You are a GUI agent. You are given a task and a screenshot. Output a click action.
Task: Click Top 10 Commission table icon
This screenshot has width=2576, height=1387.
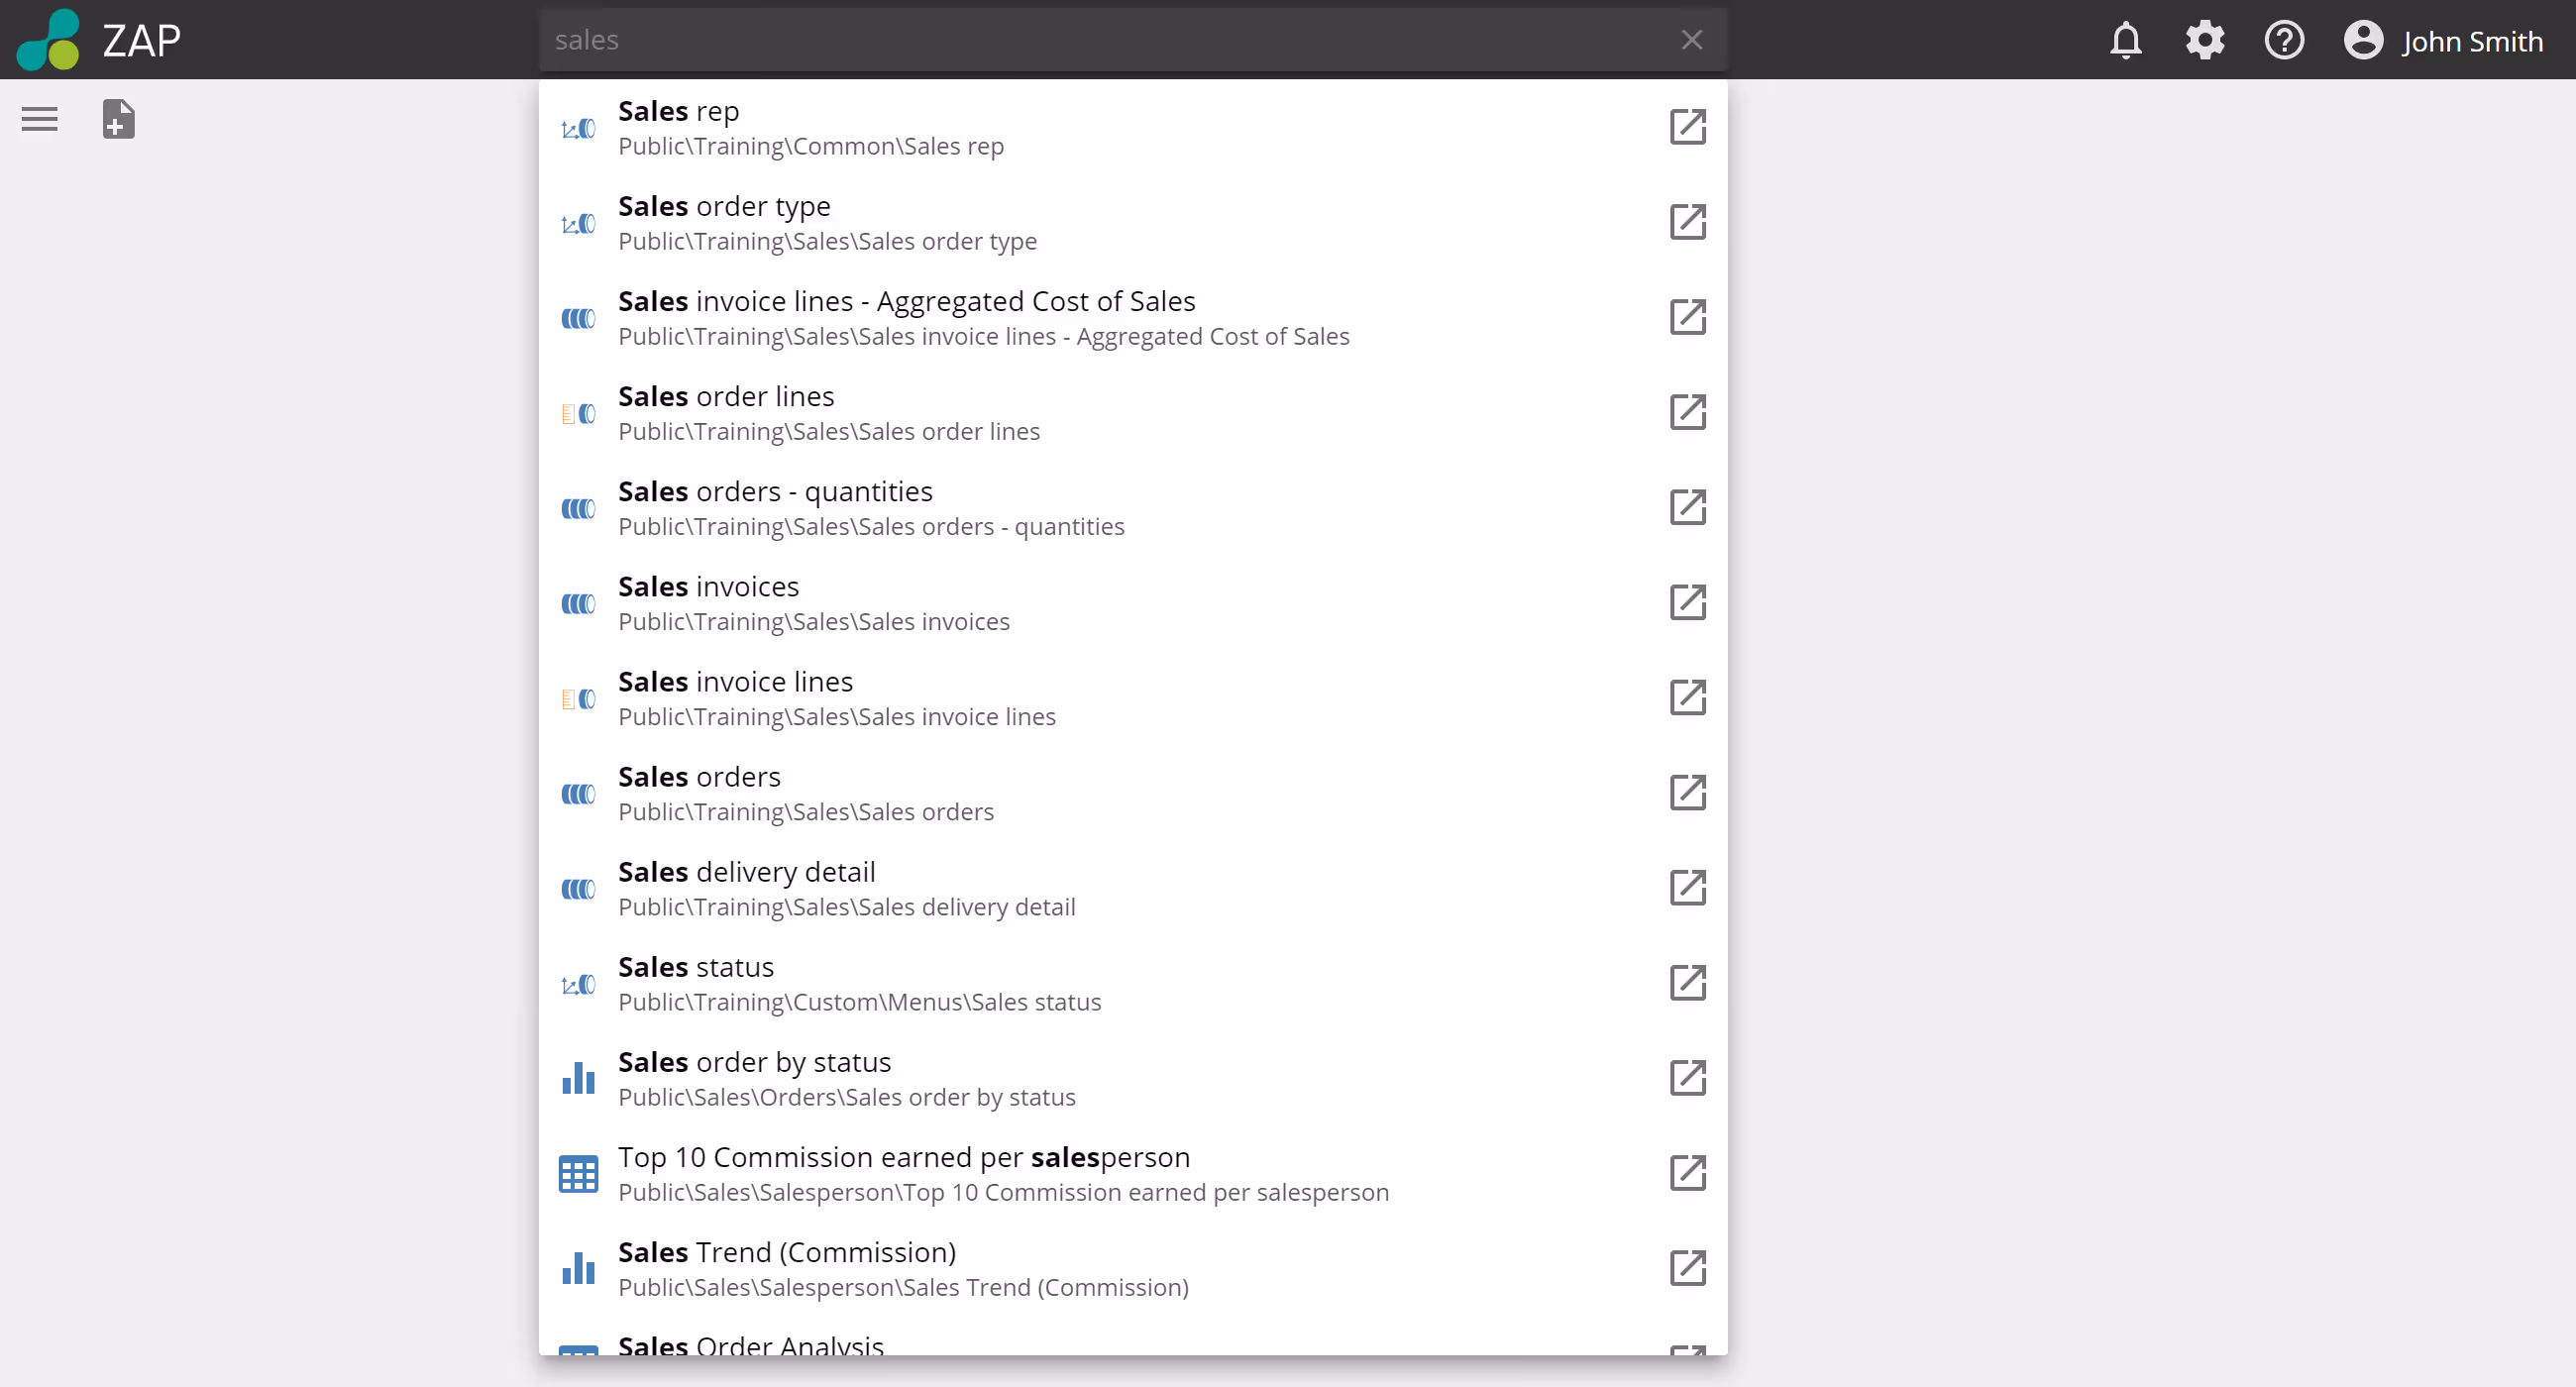click(578, 1173)
